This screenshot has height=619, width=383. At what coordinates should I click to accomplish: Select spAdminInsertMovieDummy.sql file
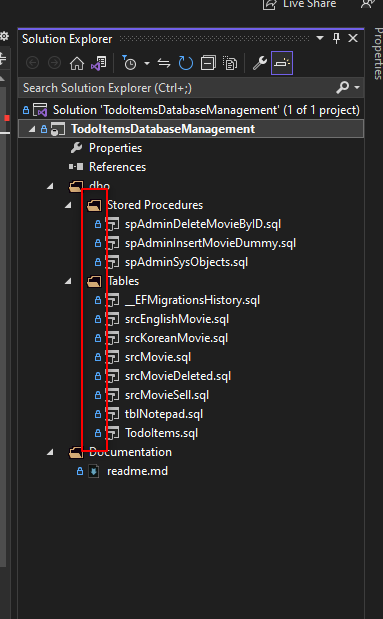click(x=210, y=243)
